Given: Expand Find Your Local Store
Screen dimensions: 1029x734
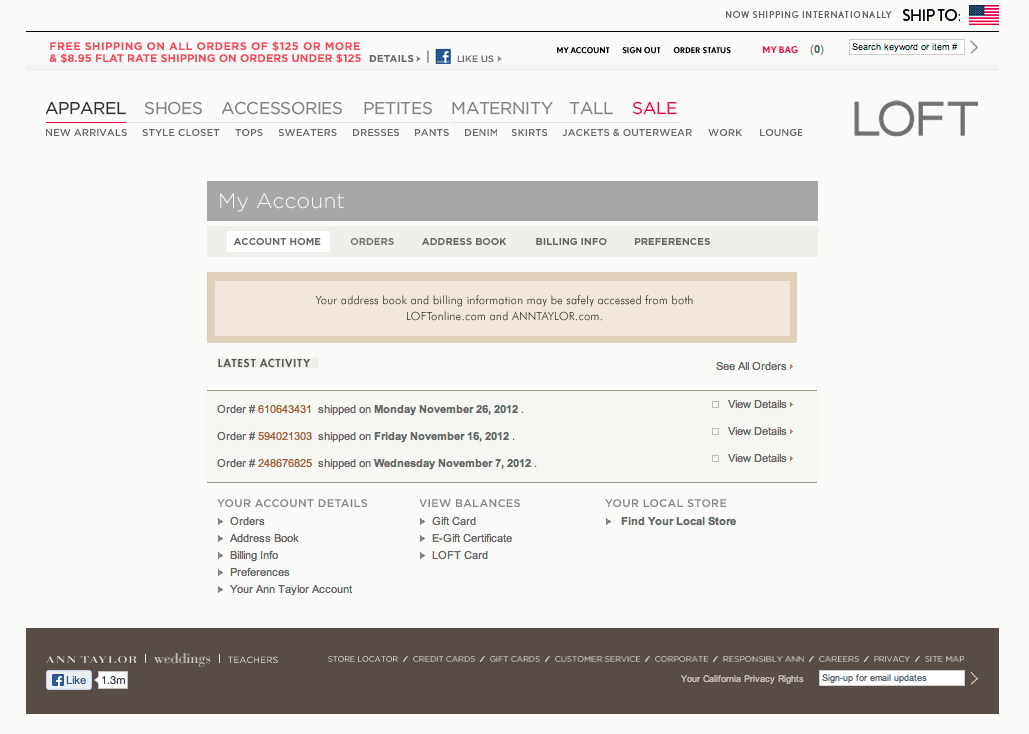Looking at the screenshot, I should click(x=678, y=521).
